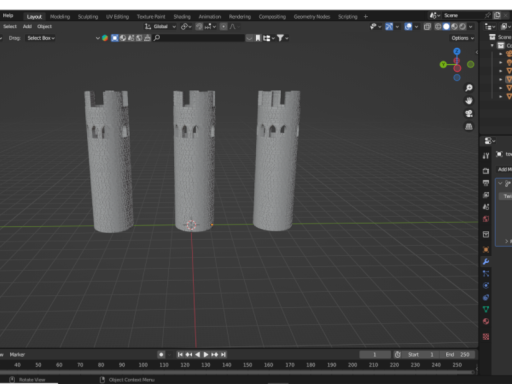Toggle proportional editing icon

pyautogui.click(x=223, y=27)
